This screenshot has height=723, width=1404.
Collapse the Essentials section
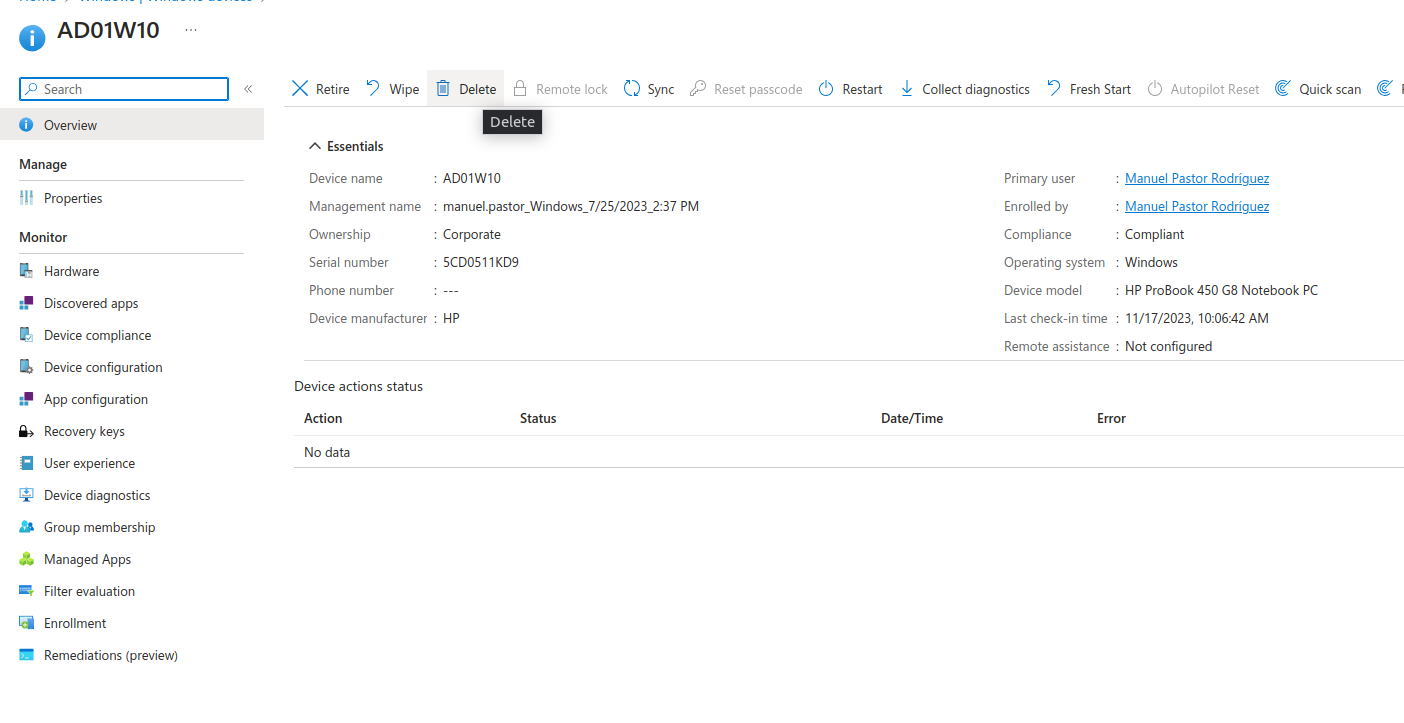[315, 146]
